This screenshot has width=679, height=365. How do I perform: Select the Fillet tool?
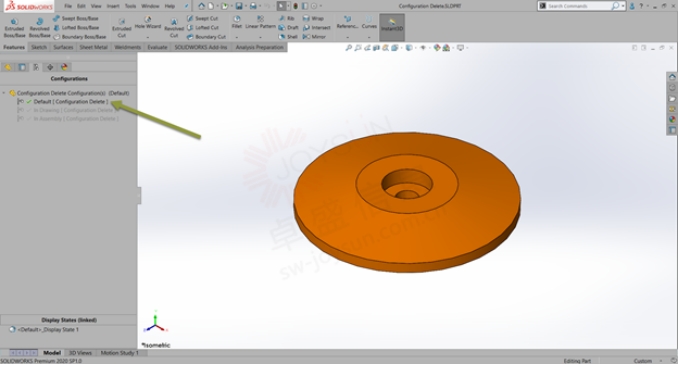236,23
